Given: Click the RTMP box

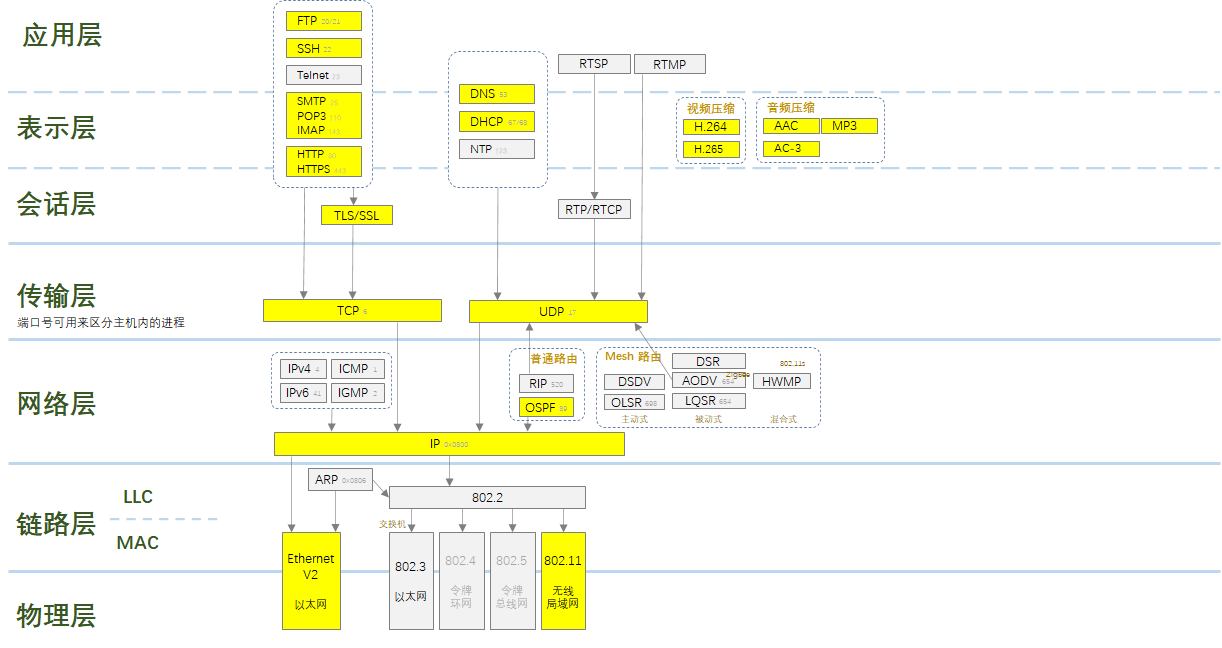Looking at the screenshot, I should 670,64.
